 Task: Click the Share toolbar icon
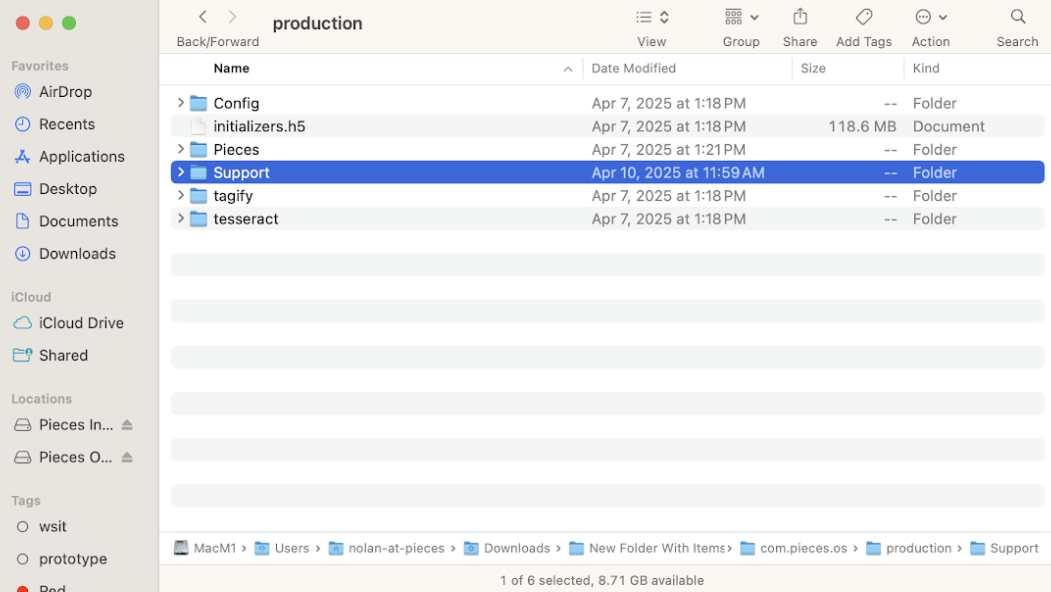(x=800, y=17)
